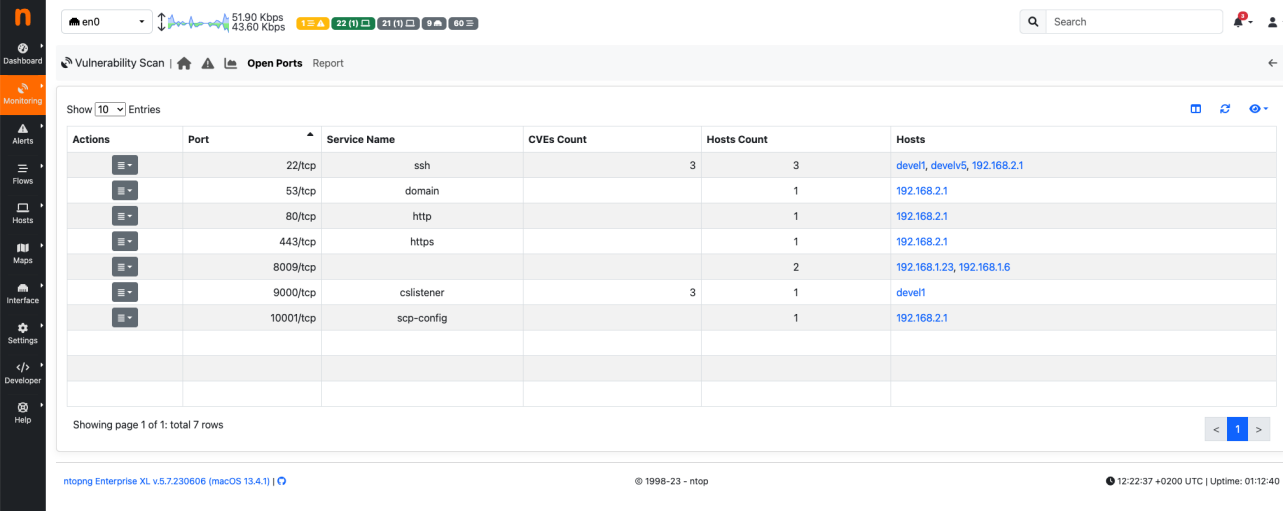Open the GitHub icon link in footer

click(x=281, y=481)
